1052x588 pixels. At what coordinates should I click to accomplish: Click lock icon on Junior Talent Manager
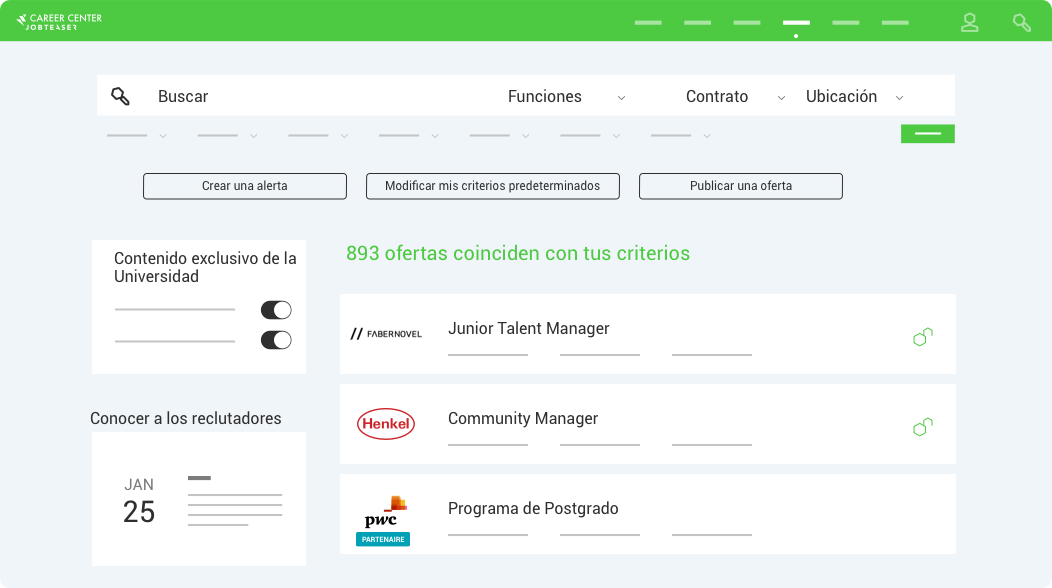[x=923, y=336]
